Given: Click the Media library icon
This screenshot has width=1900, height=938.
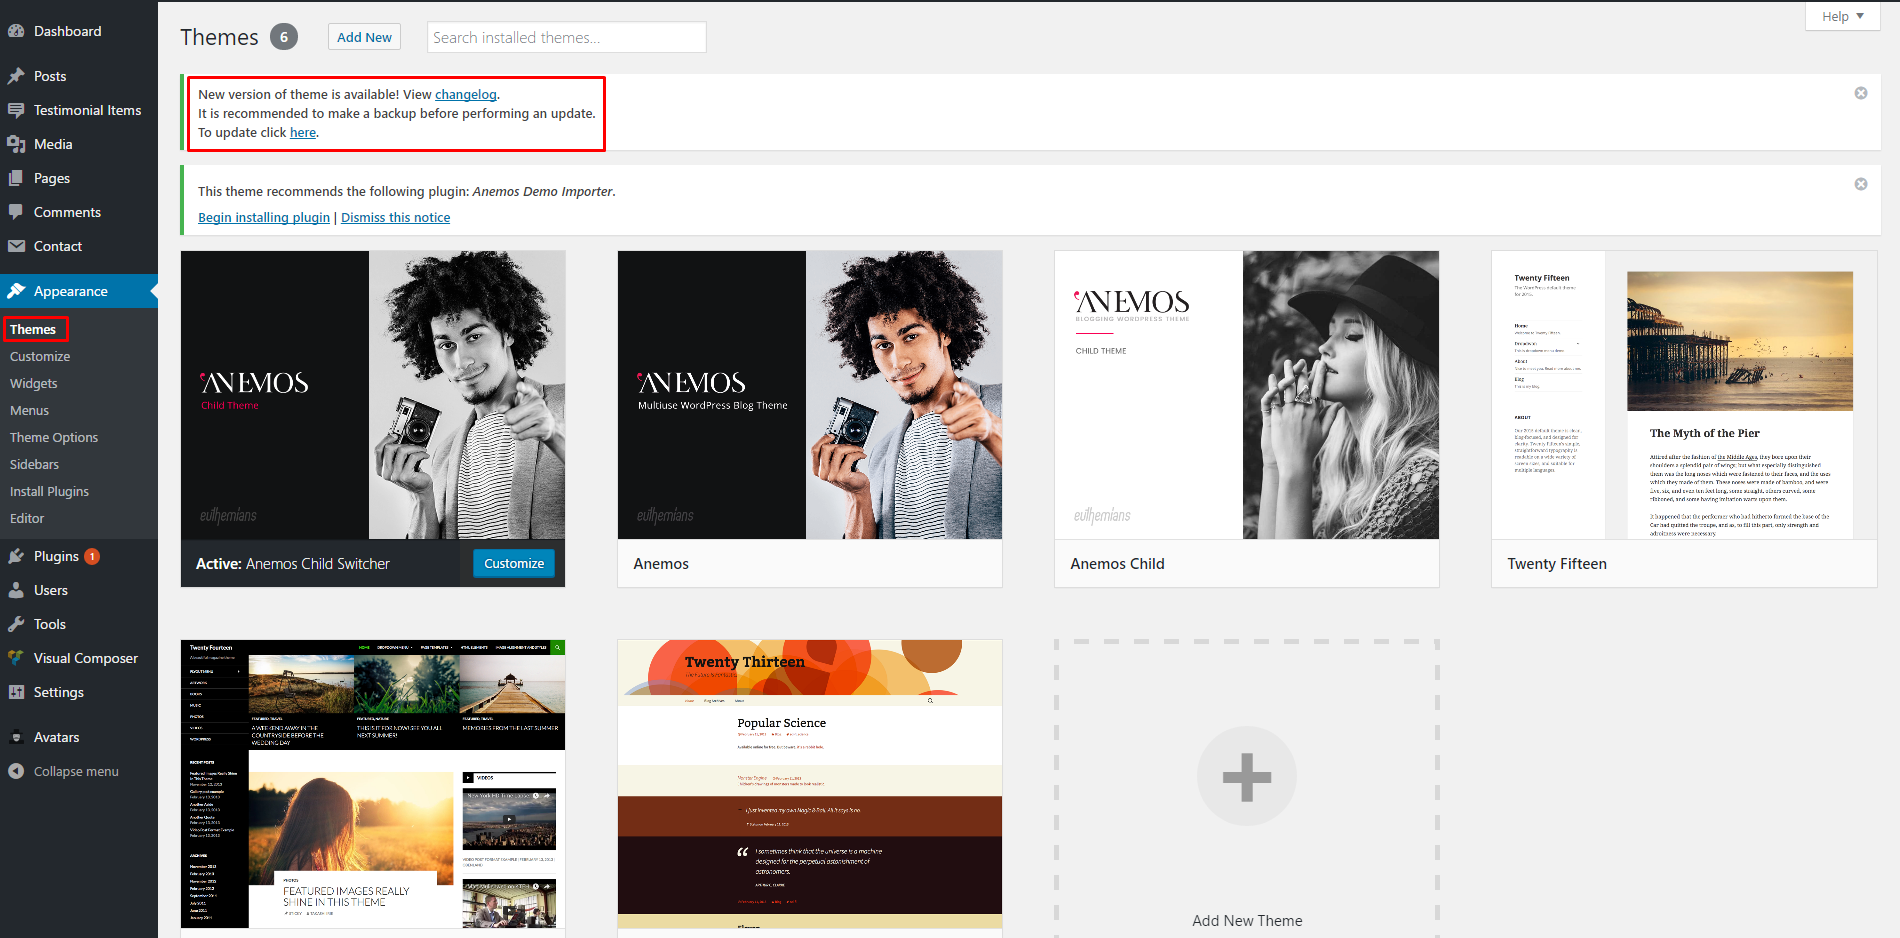Looking at the screenshot, I should [x=16, y=144].
